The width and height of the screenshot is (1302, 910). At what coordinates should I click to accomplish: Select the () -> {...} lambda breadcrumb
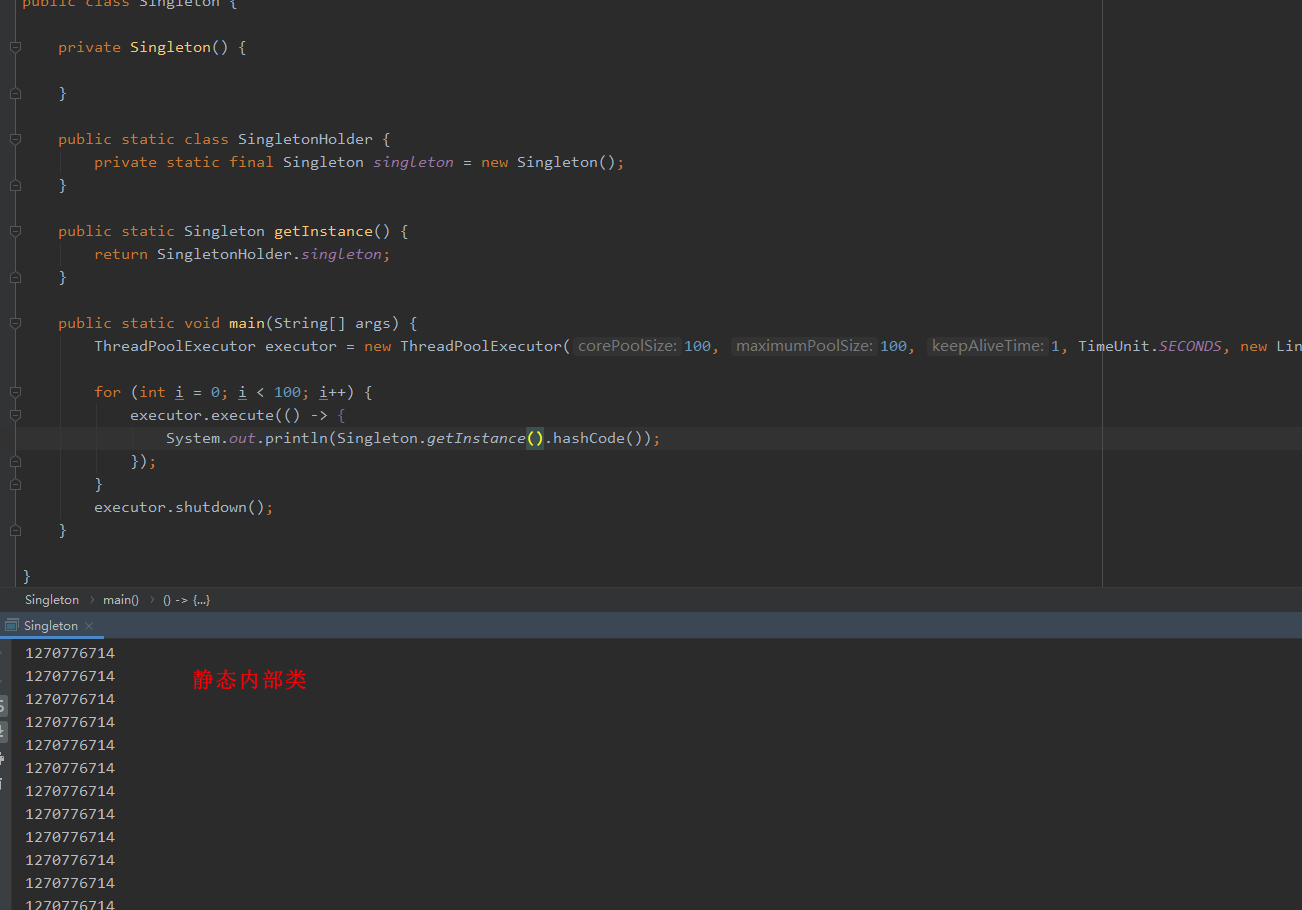click(x=186, y=600)
